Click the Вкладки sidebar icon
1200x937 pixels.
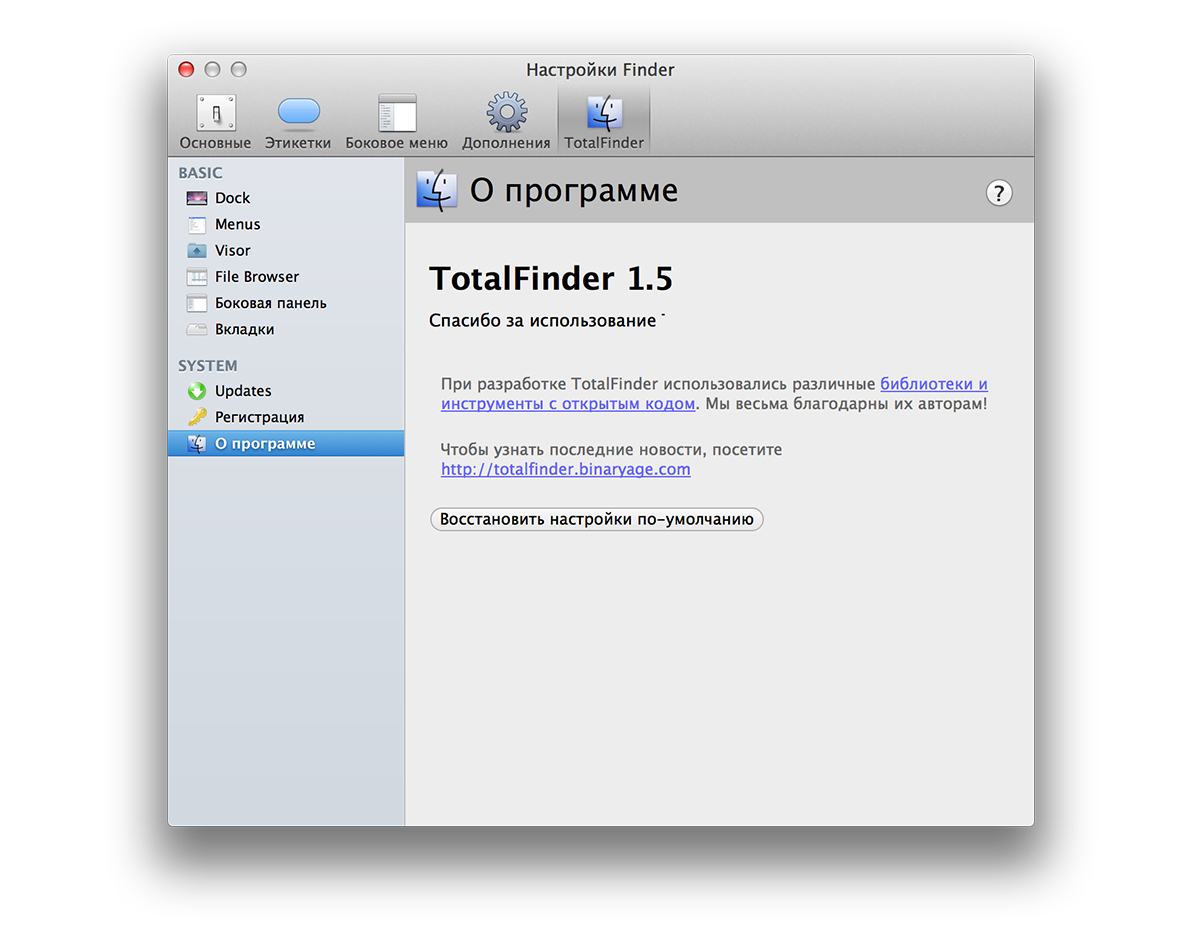click(x=197, y=329)
